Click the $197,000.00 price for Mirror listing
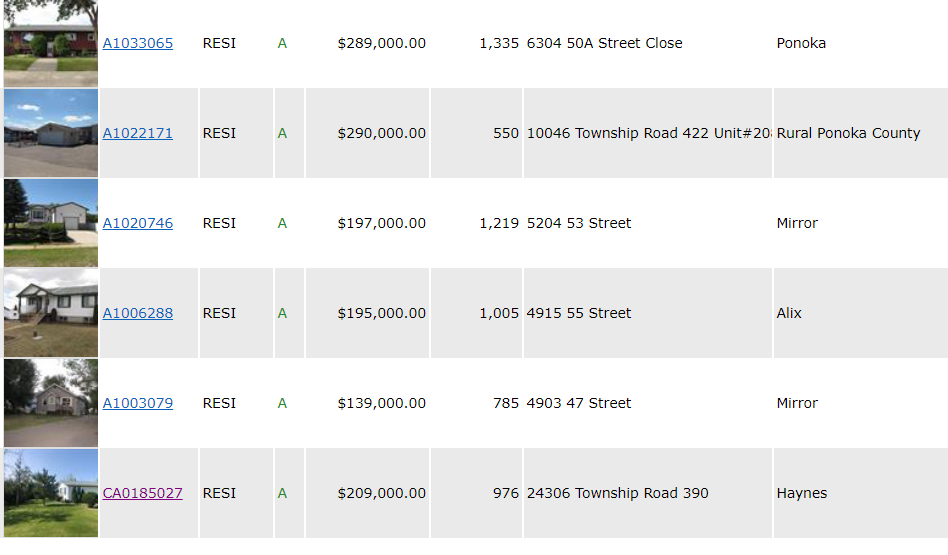 (x=381, y=224)
